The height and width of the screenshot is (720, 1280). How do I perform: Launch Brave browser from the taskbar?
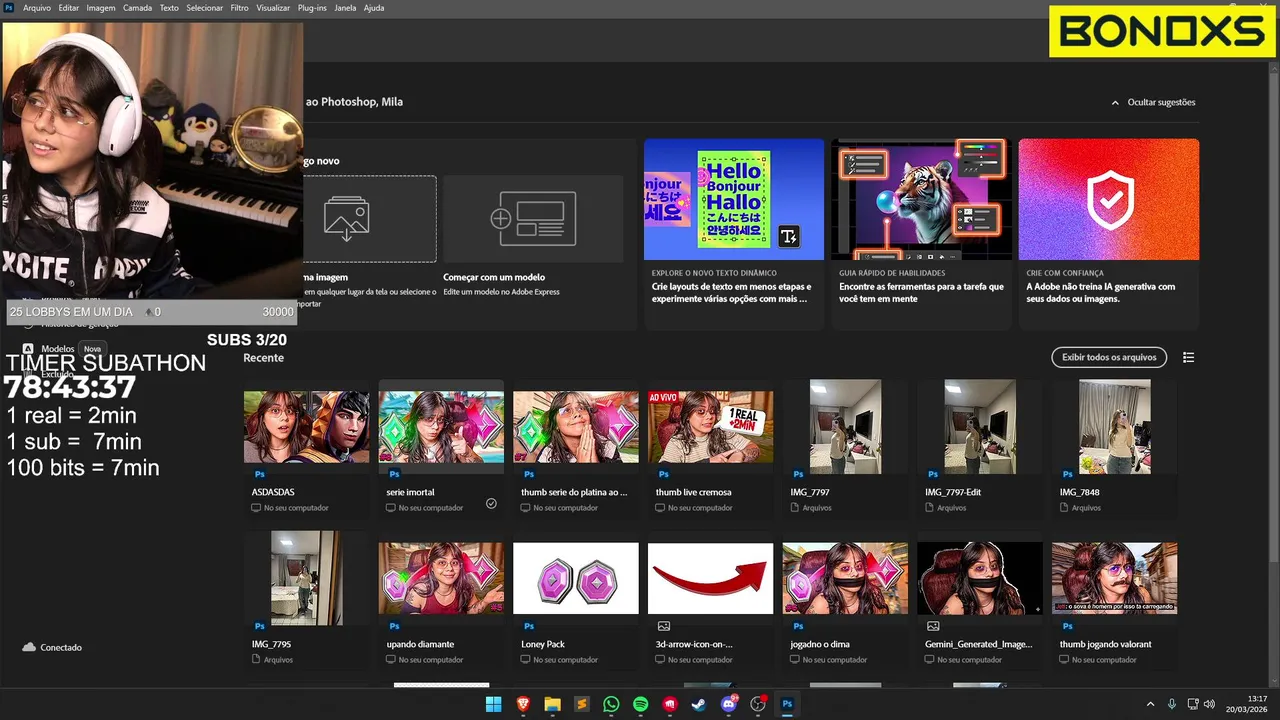(523, 704)
